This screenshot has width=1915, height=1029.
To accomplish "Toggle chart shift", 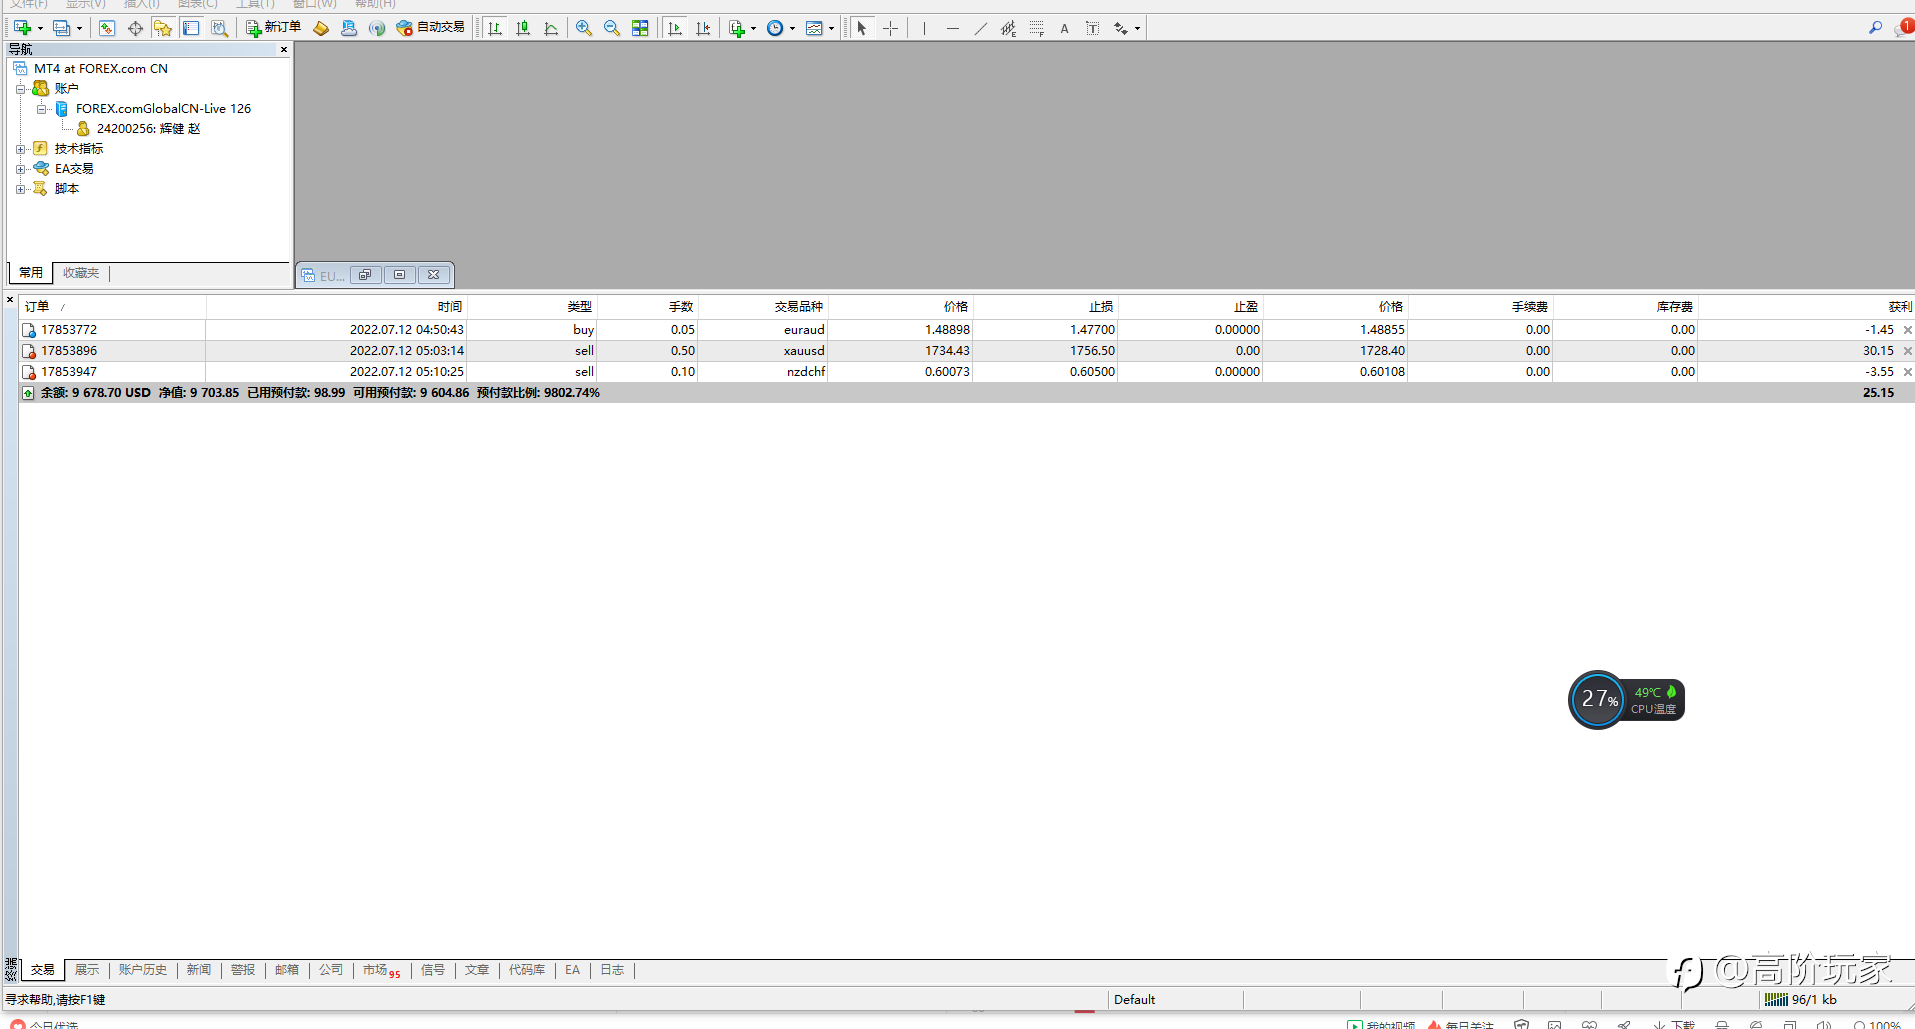I will (x=703, y=28).
